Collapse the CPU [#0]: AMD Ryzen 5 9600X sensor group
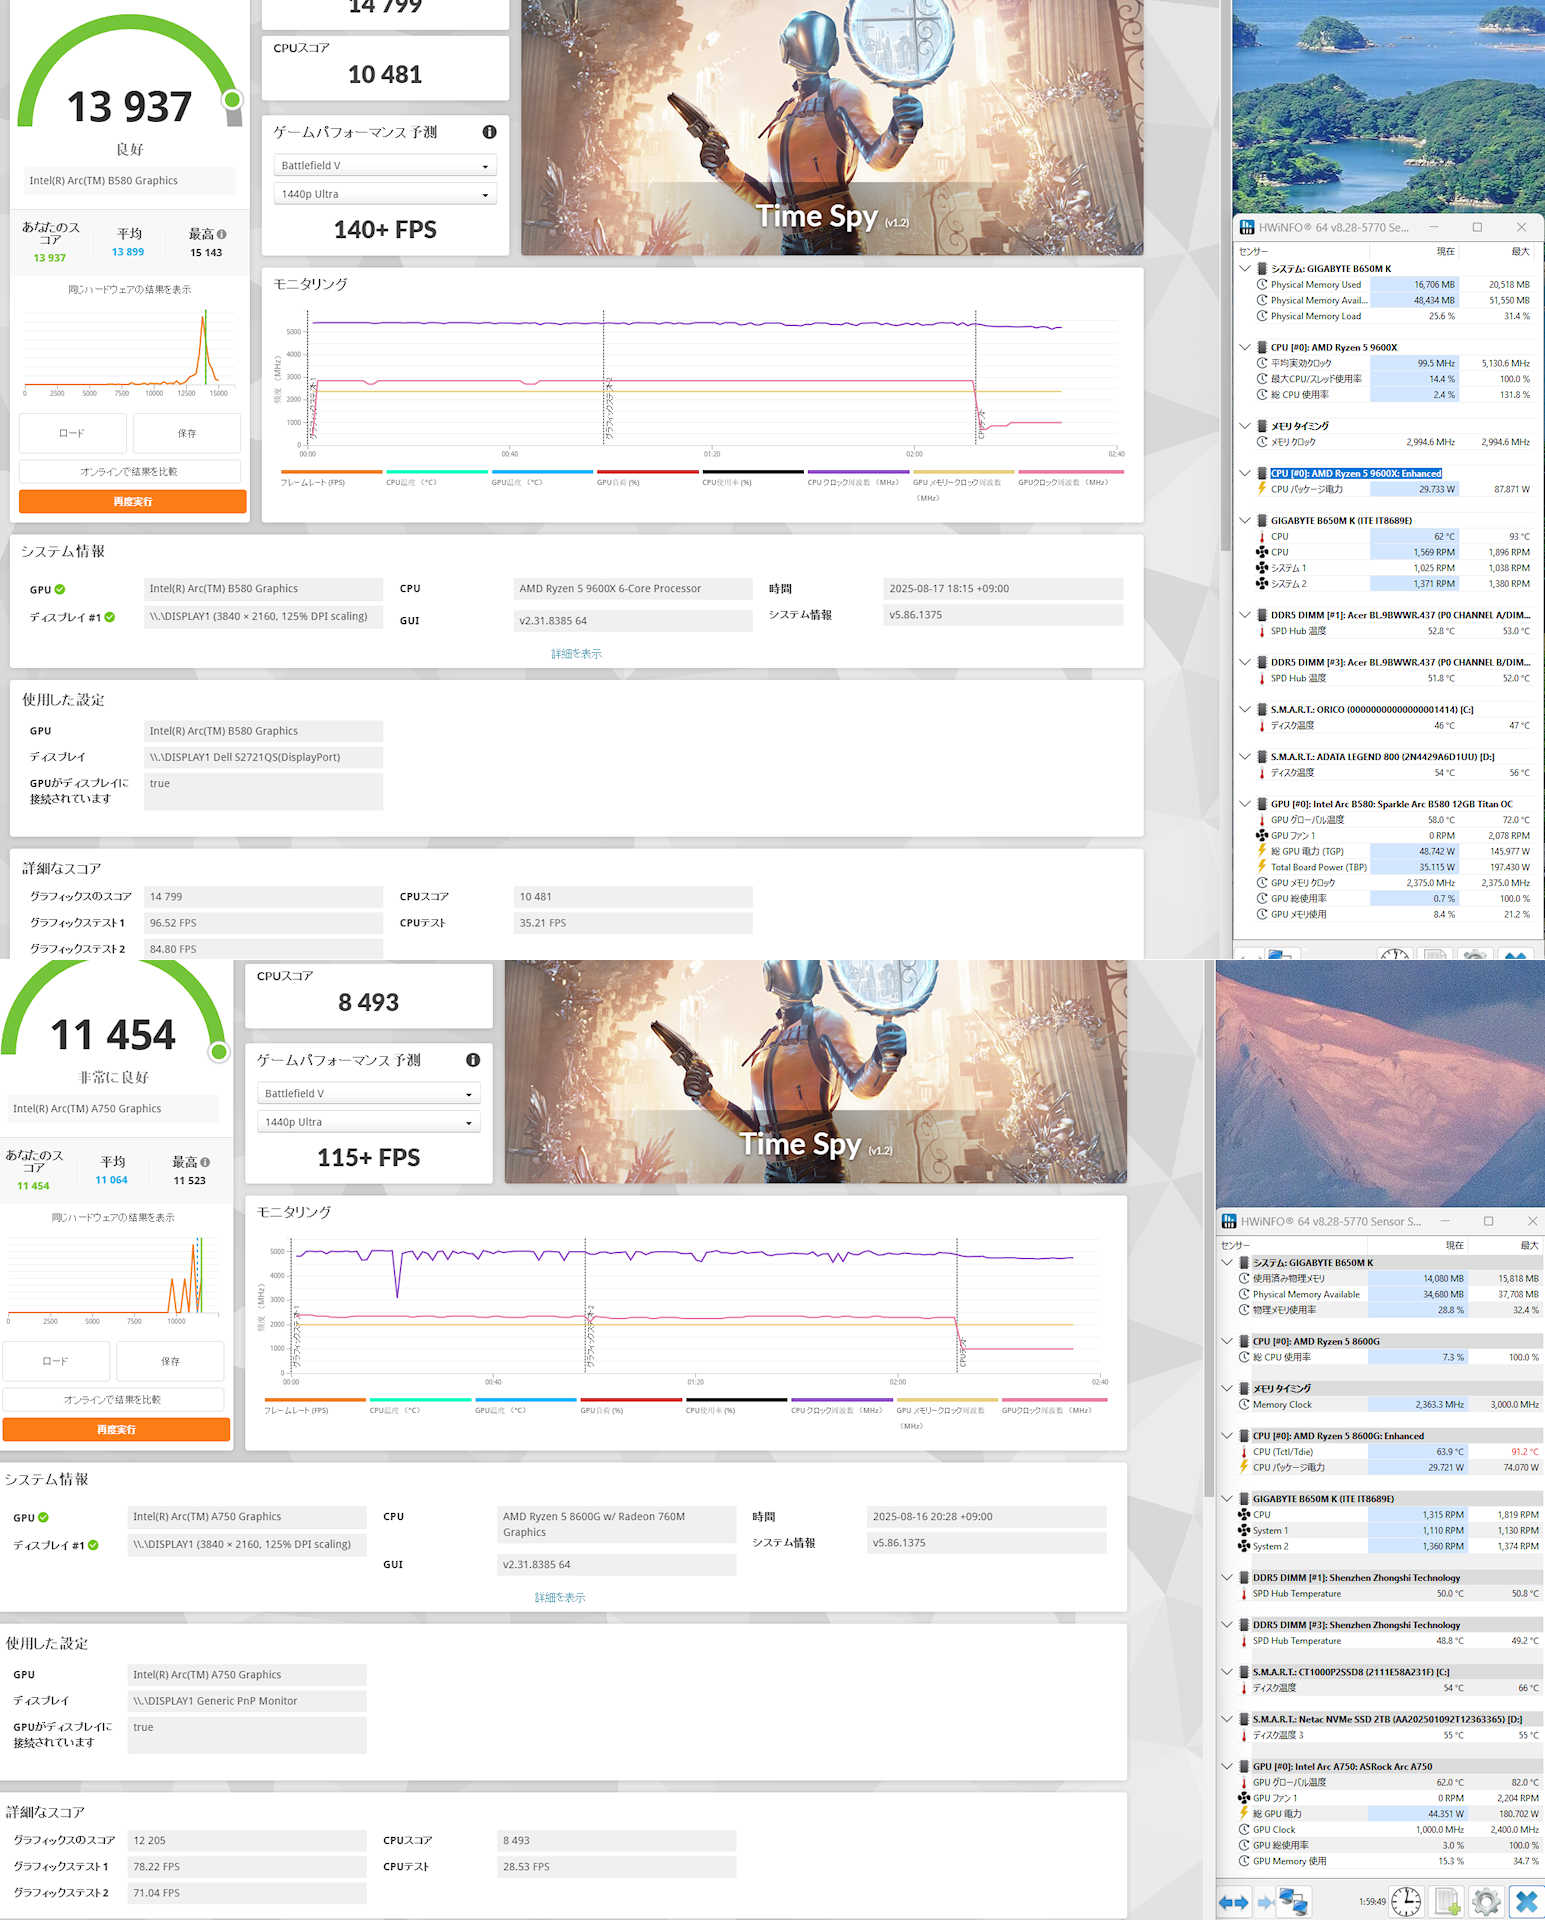The image size is (1545, 1920). pos(1245,347)
